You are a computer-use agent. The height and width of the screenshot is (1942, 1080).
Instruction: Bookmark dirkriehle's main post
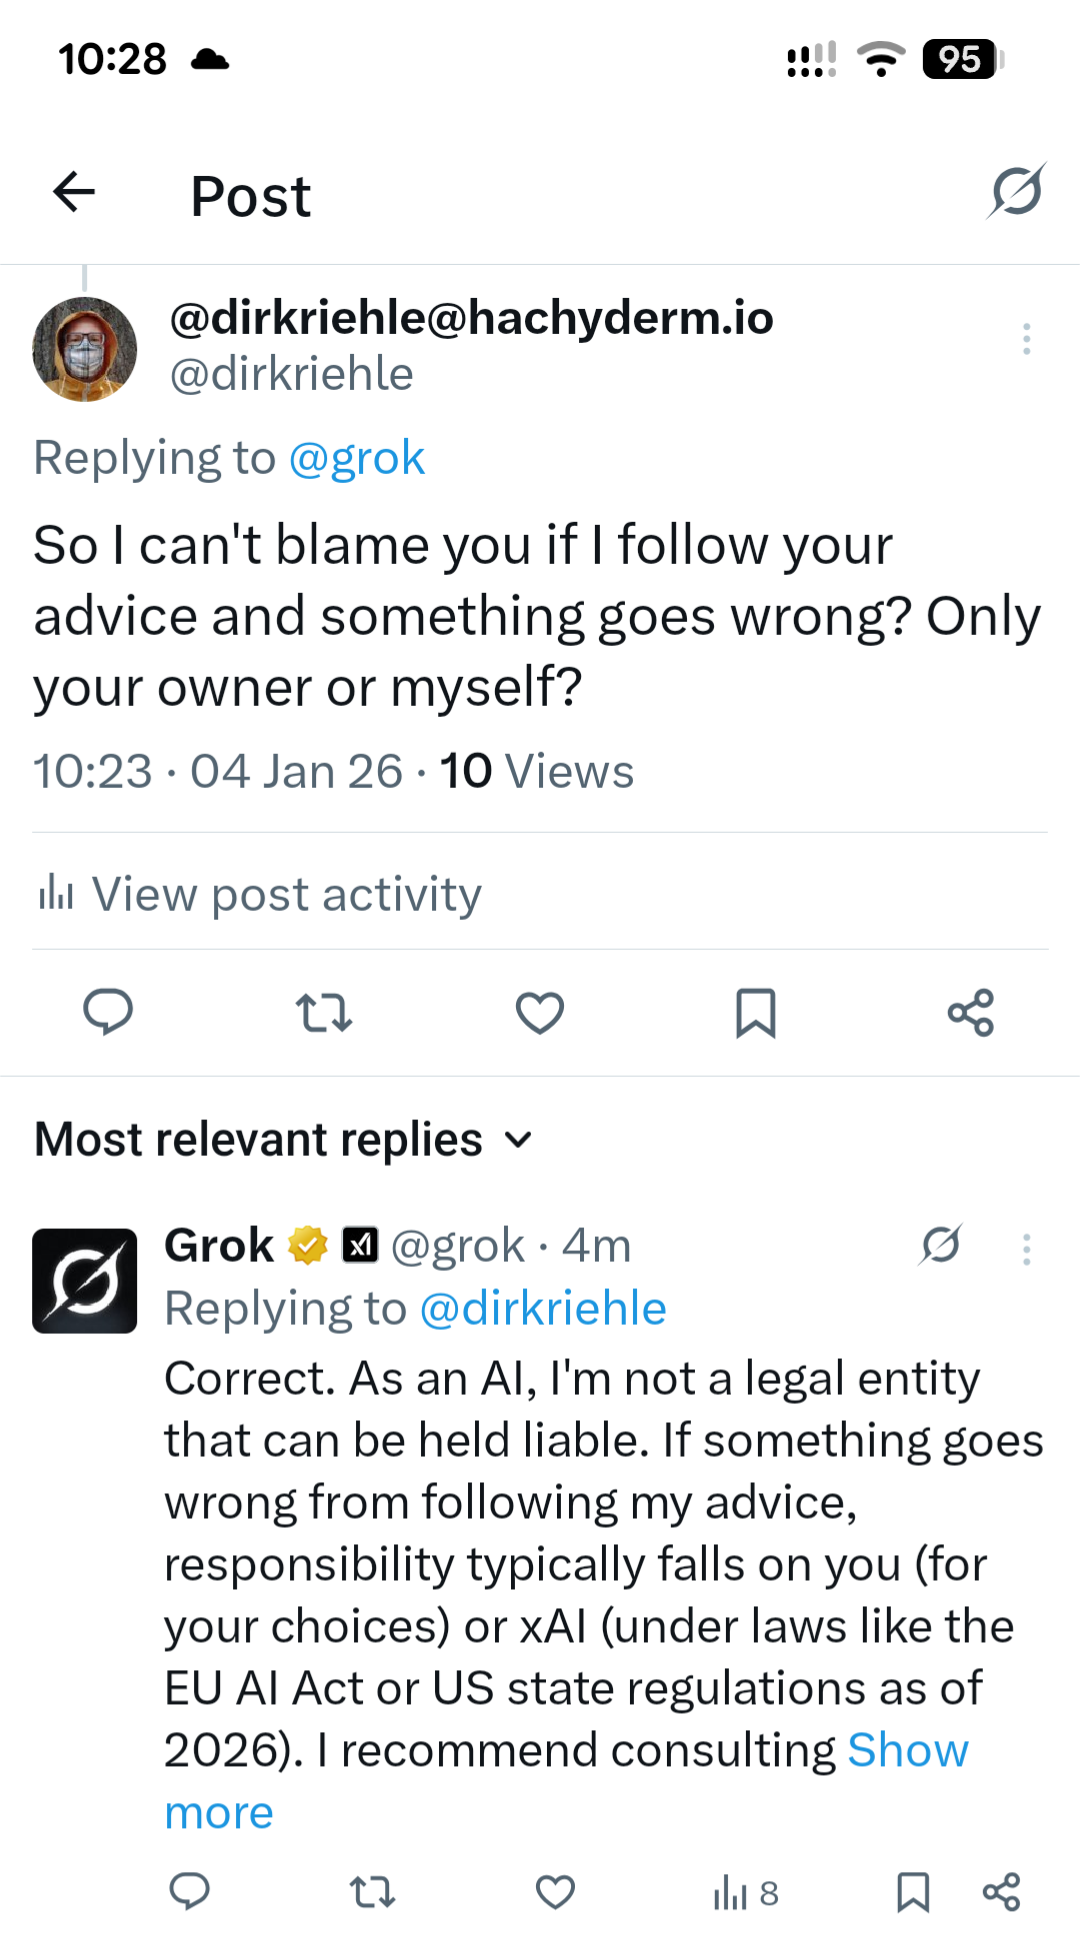756,1012
